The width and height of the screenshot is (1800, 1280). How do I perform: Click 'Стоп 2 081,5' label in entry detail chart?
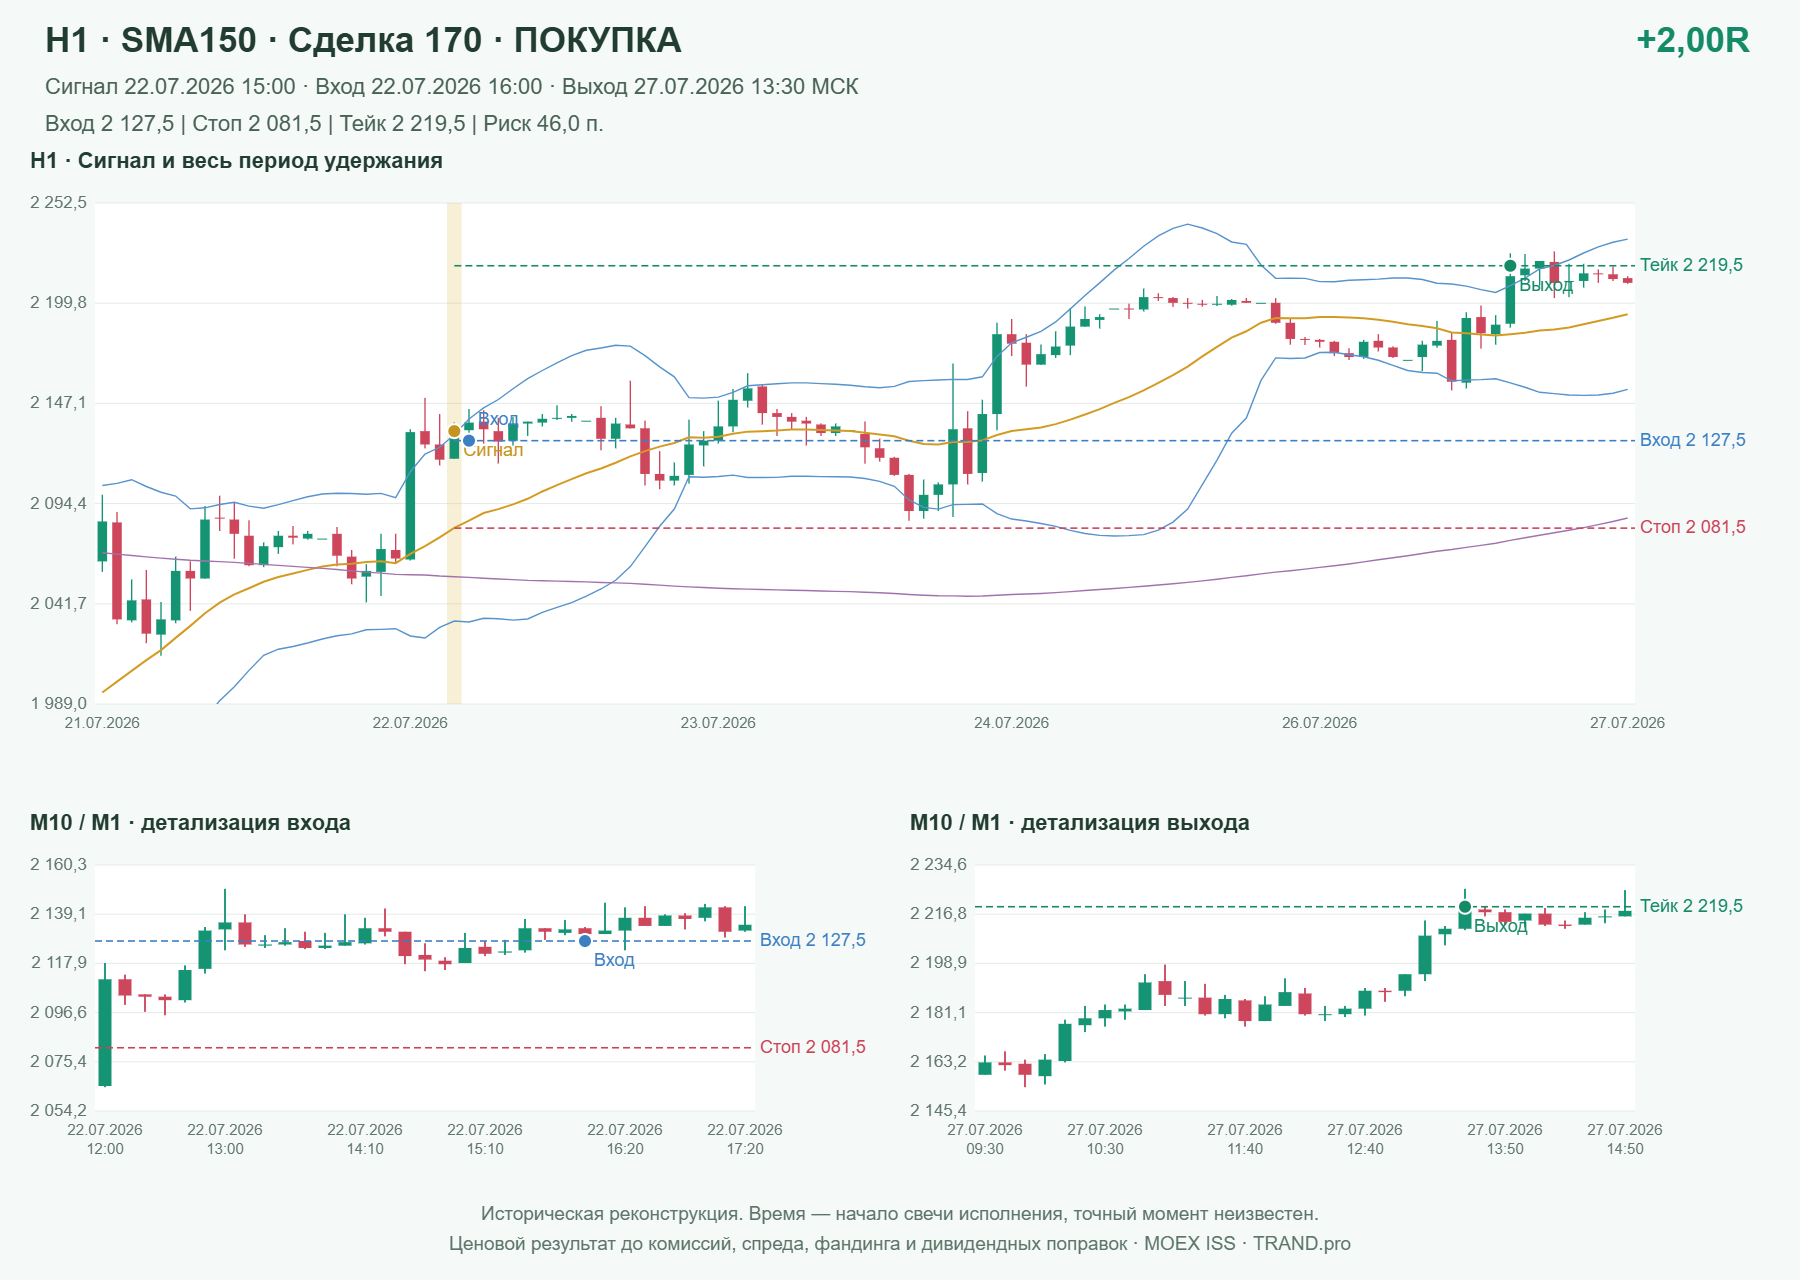point(812,1047)
